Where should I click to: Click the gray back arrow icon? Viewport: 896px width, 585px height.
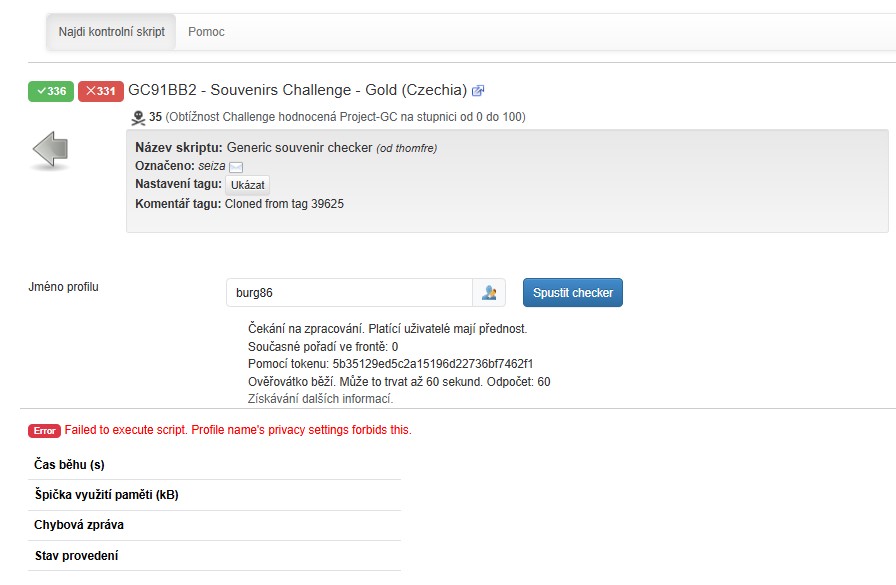50,150
